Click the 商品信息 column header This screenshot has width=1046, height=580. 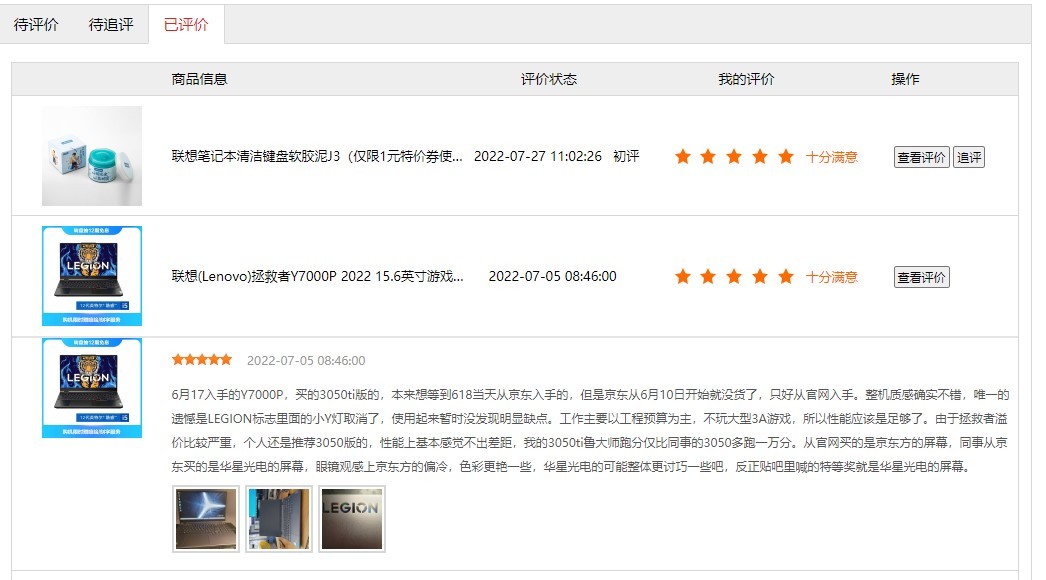coord(199,79)
